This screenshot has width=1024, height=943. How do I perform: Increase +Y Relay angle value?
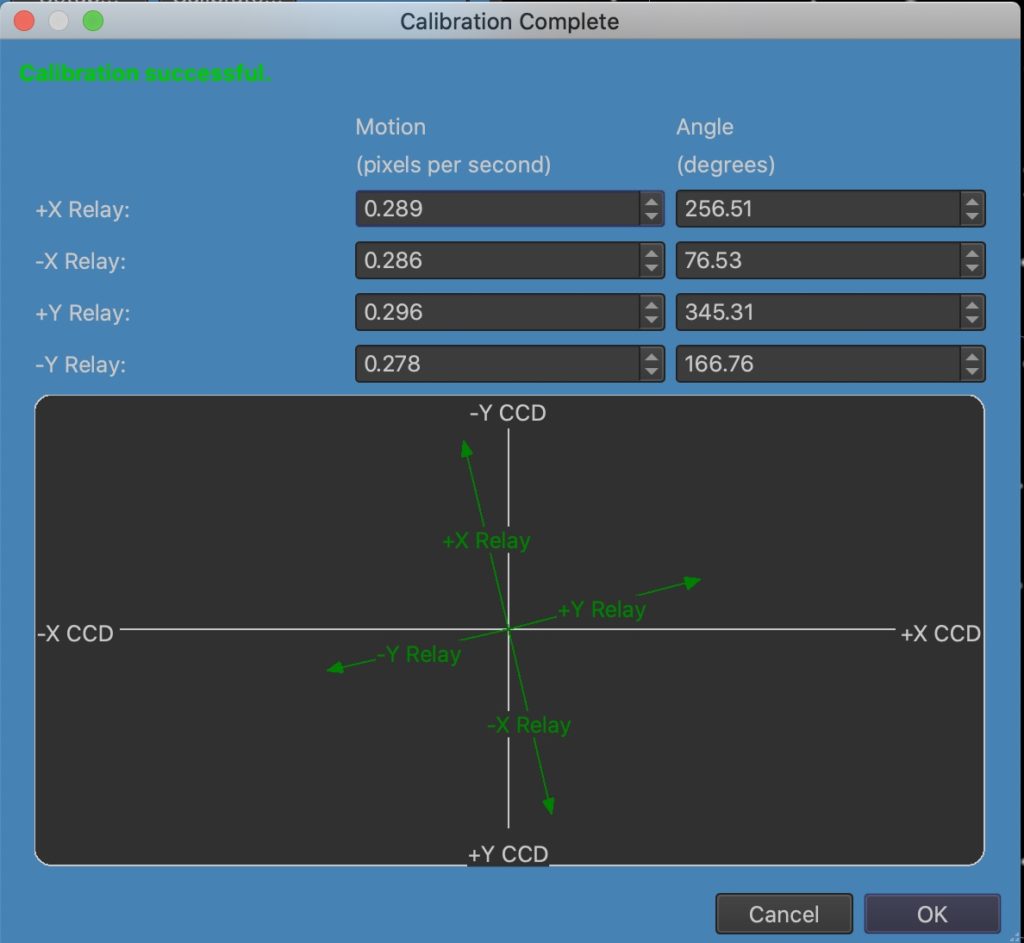point(972,305)
